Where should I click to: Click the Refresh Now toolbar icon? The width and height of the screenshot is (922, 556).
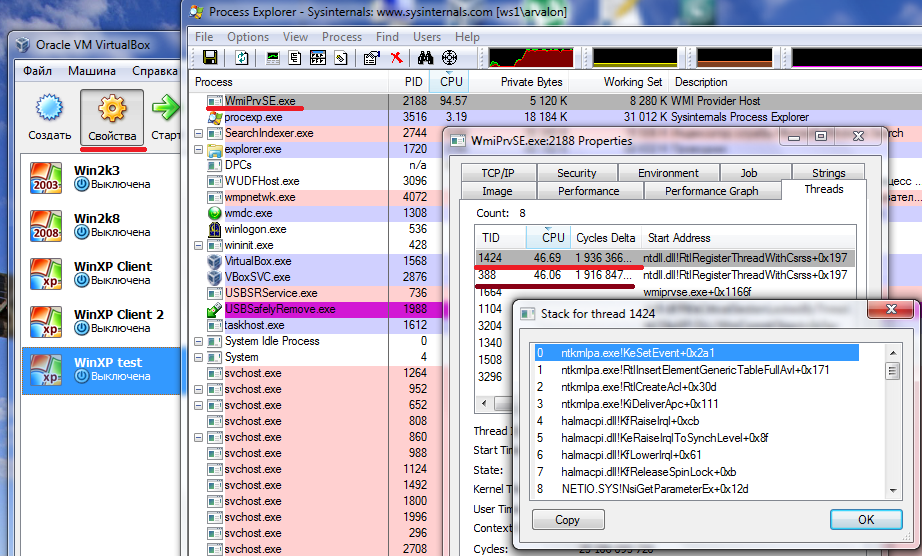click(x=242, y=57)
